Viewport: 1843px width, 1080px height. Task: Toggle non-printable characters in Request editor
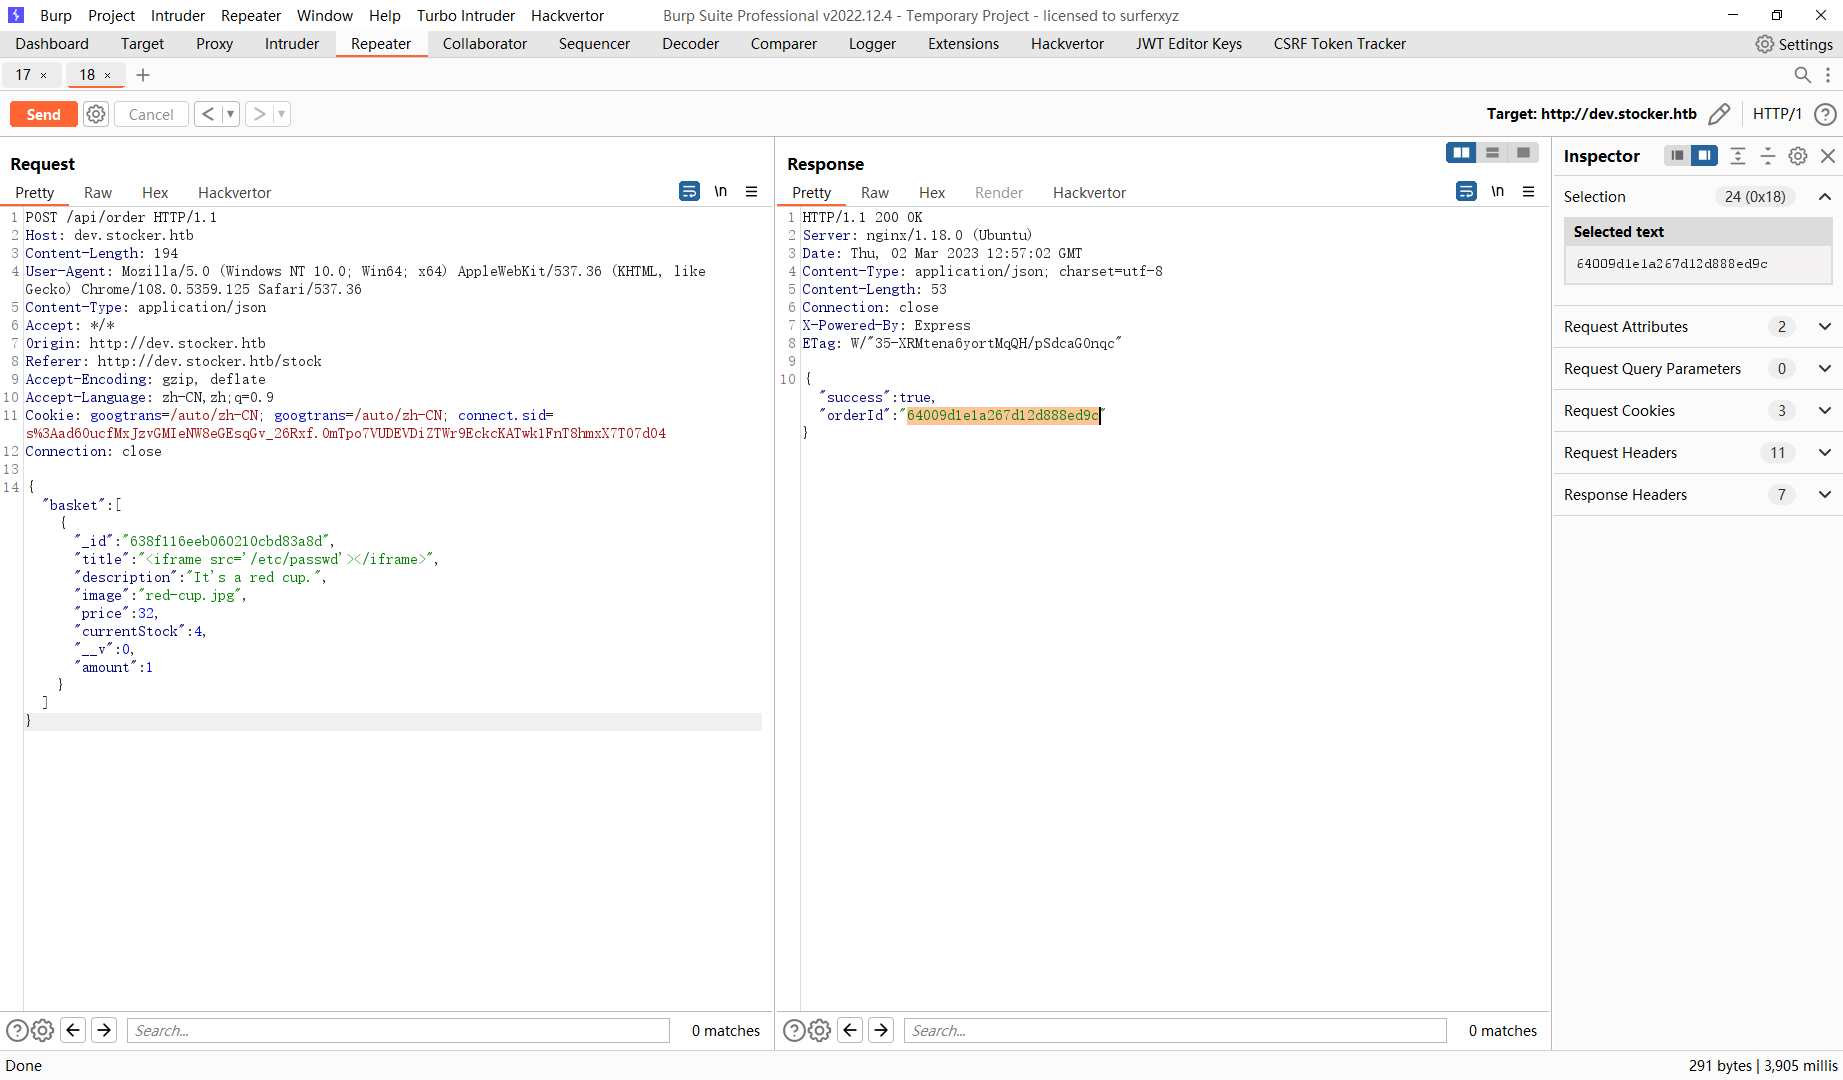(721, 191)
